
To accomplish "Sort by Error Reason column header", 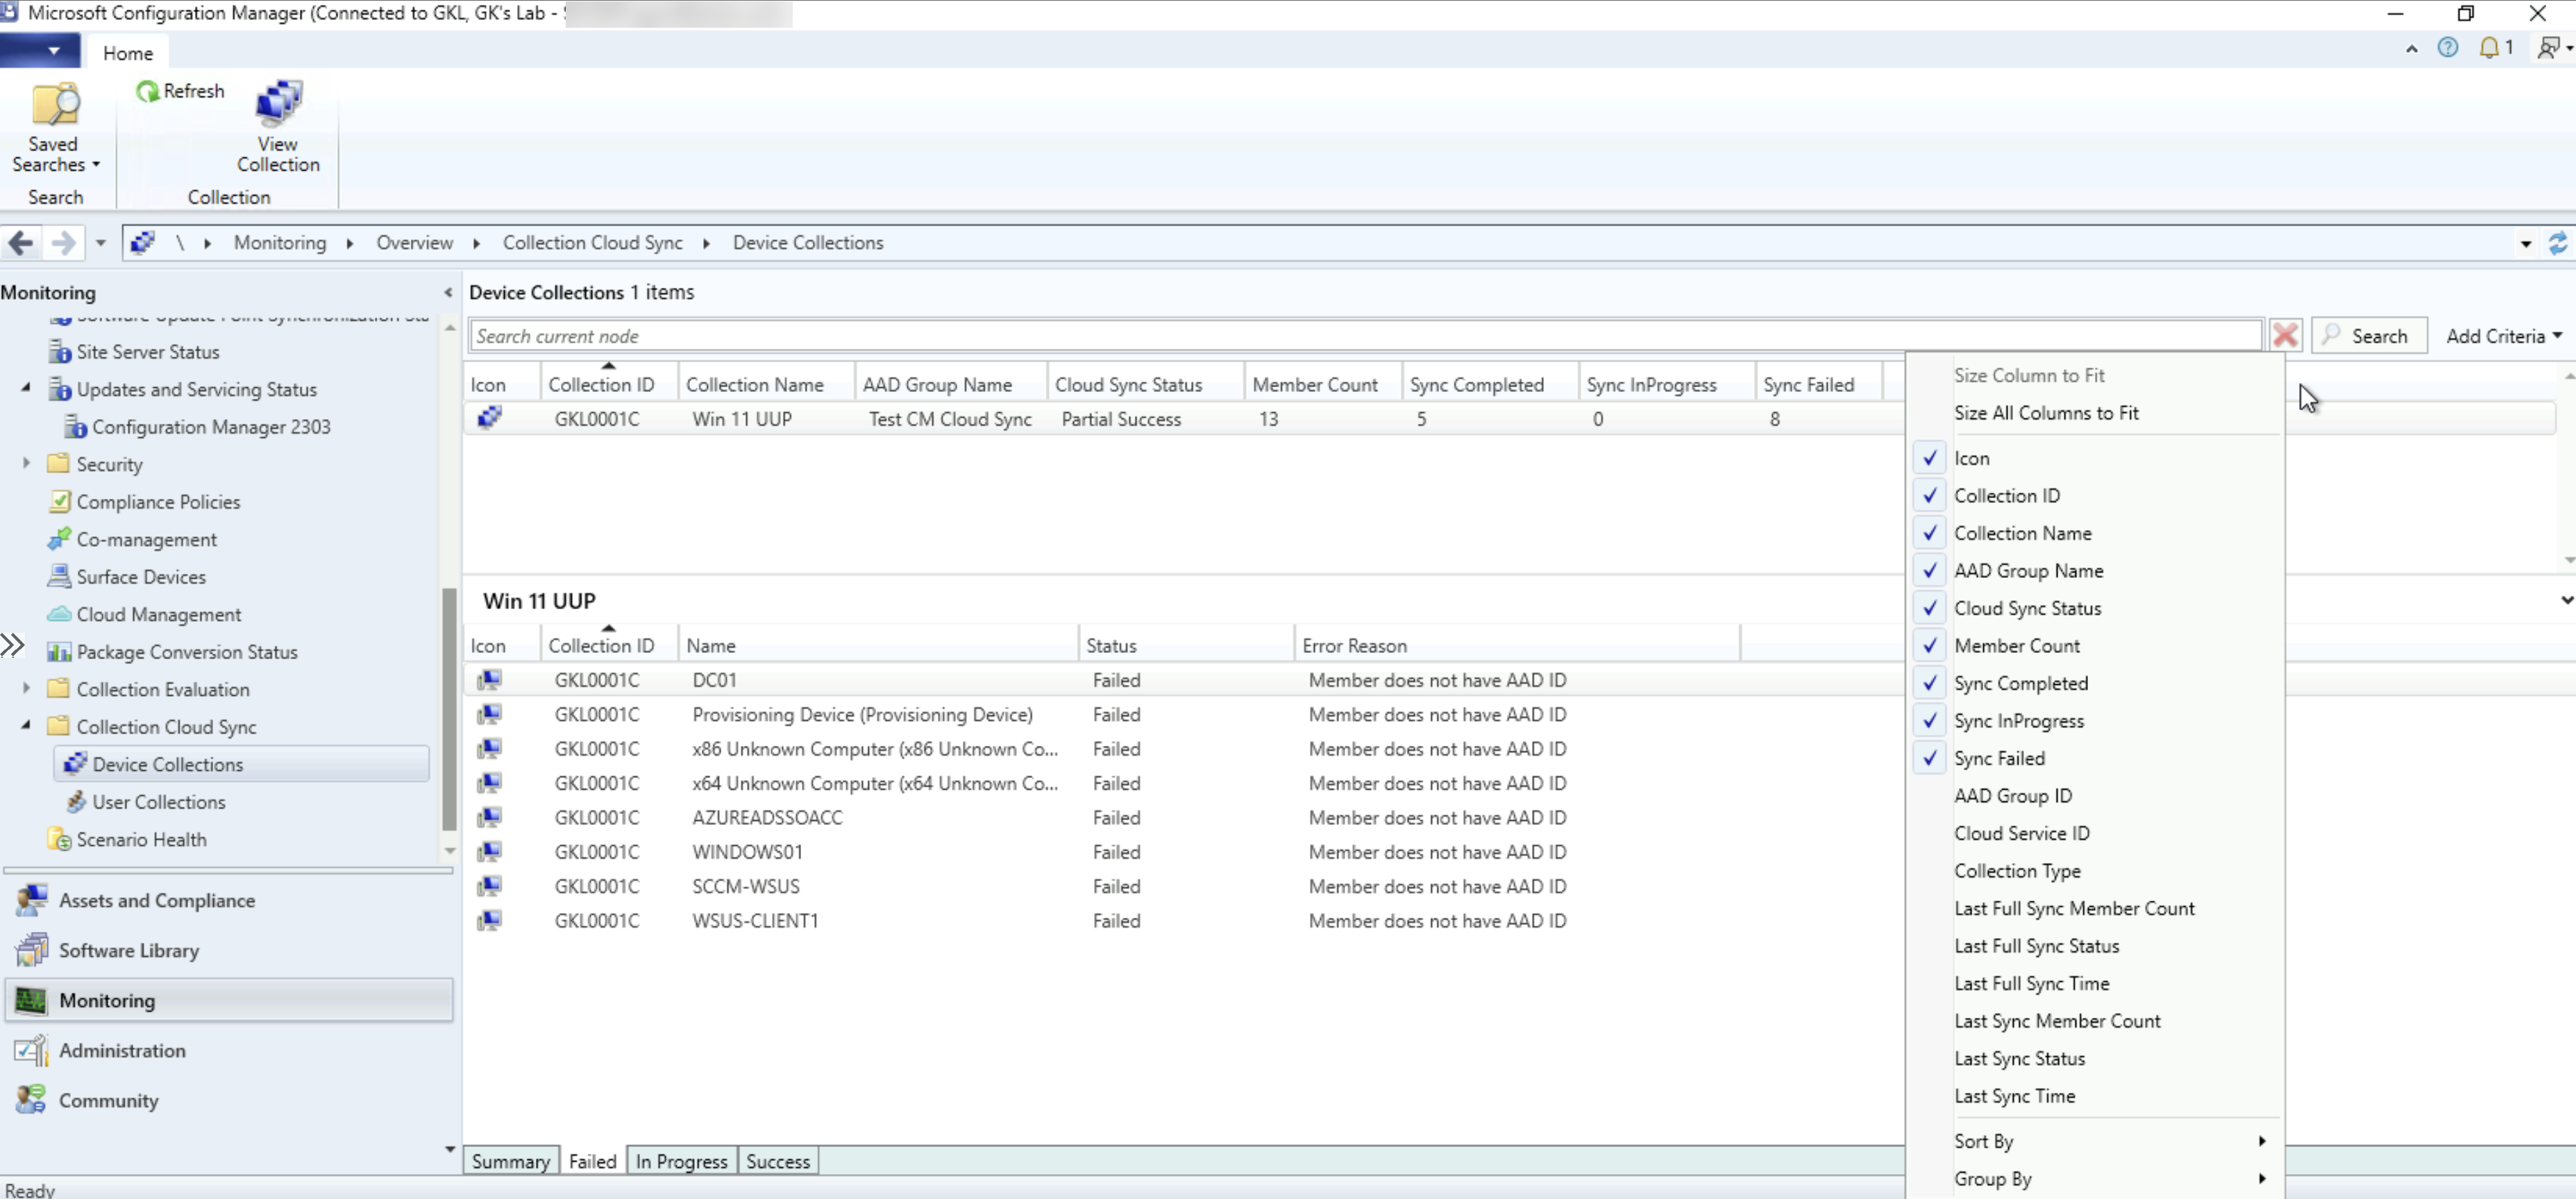I will coord(1516,646).
